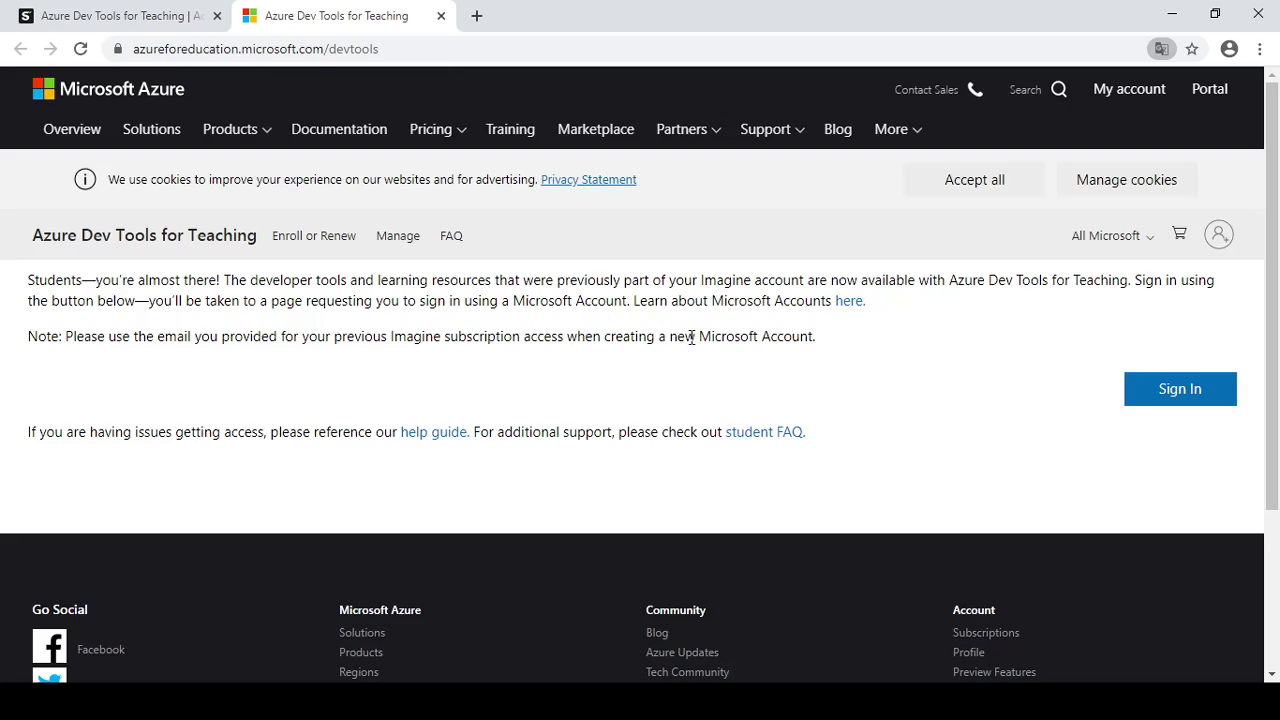Select the Enroll or Renew tab

[x=314, y=236]
